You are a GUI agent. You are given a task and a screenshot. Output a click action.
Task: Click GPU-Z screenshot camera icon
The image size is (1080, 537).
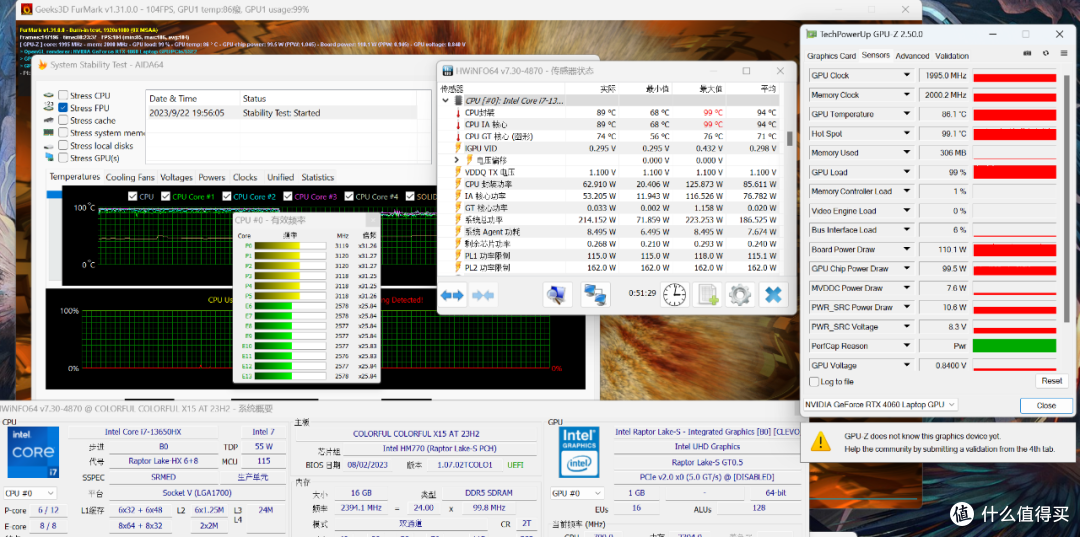coord(1027,53)
